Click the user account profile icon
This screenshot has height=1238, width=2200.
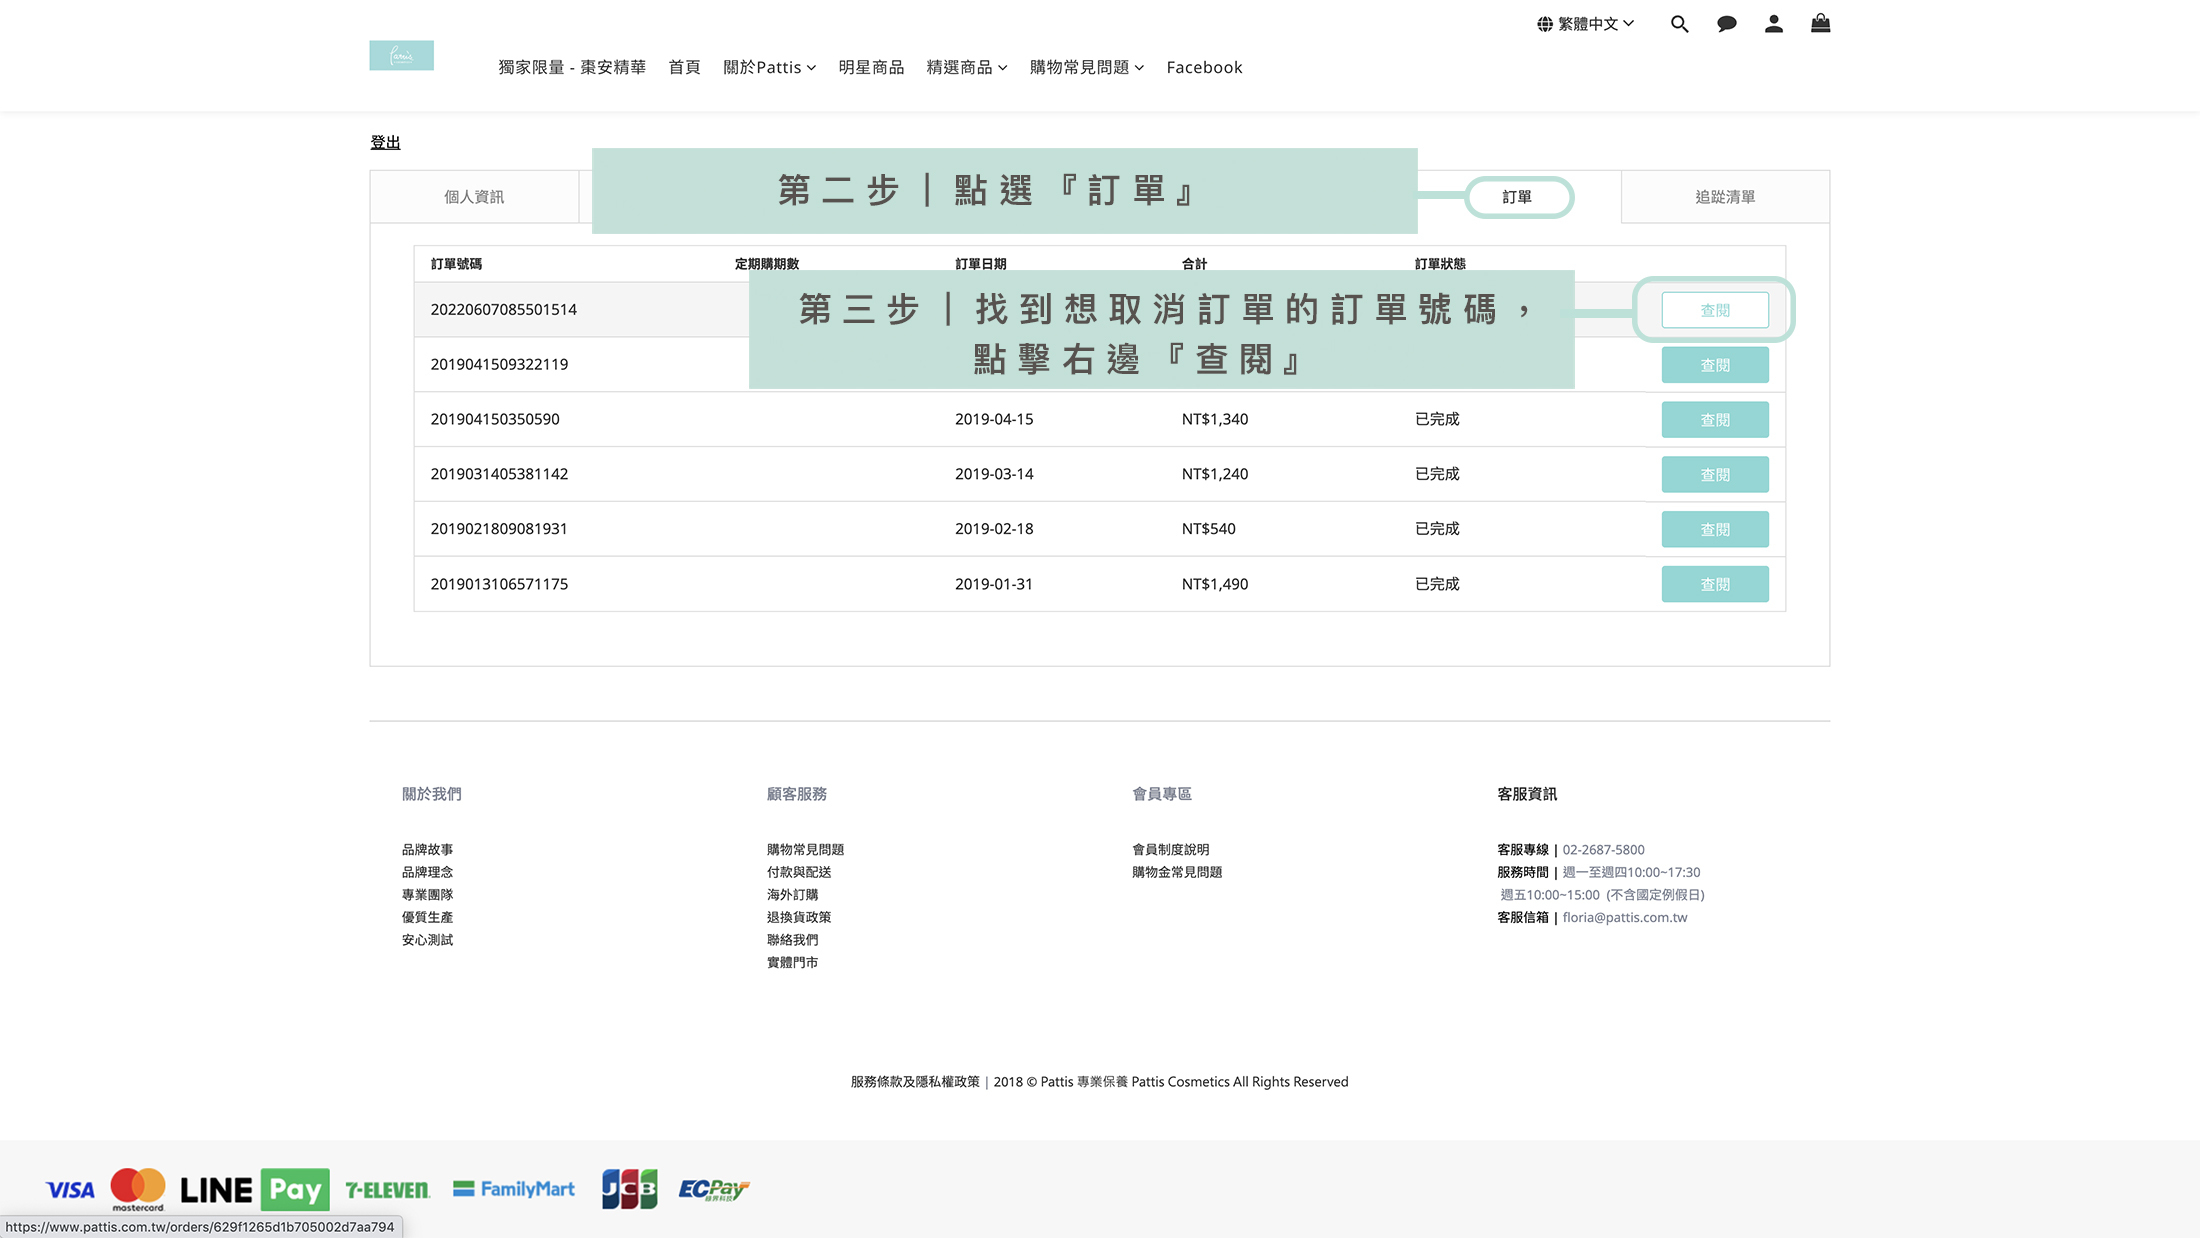(x=1773, y=24)
